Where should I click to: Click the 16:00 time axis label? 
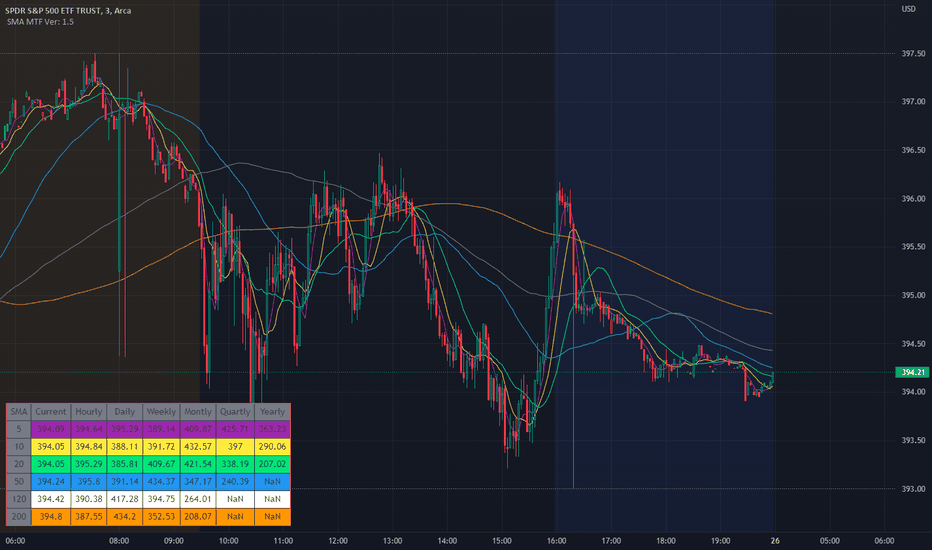(x=556, y=540)
